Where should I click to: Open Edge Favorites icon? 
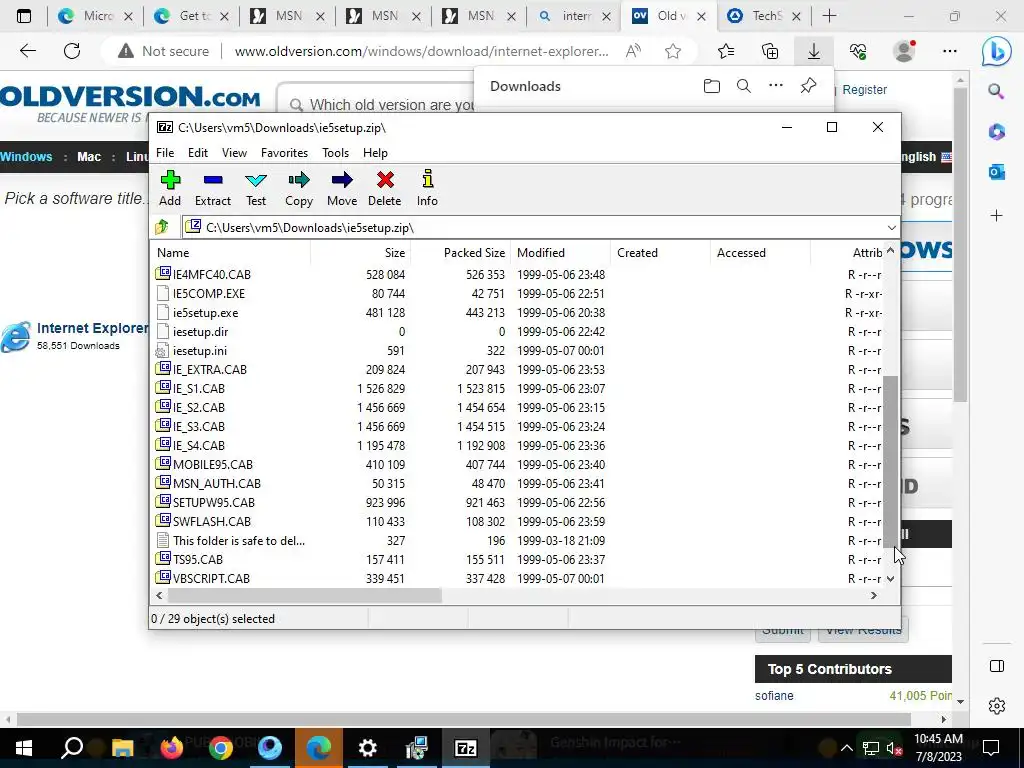[x=726, y=51]
